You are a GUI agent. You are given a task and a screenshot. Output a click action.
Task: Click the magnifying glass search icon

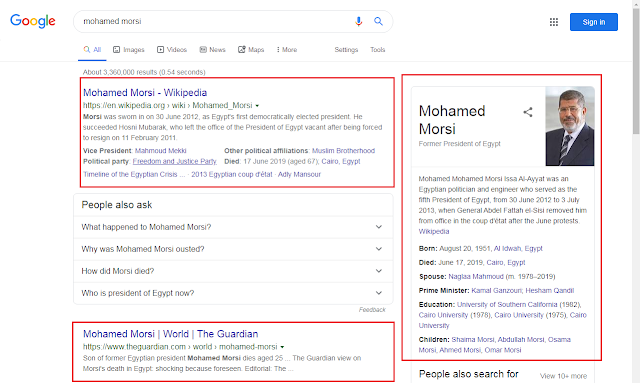378,21
